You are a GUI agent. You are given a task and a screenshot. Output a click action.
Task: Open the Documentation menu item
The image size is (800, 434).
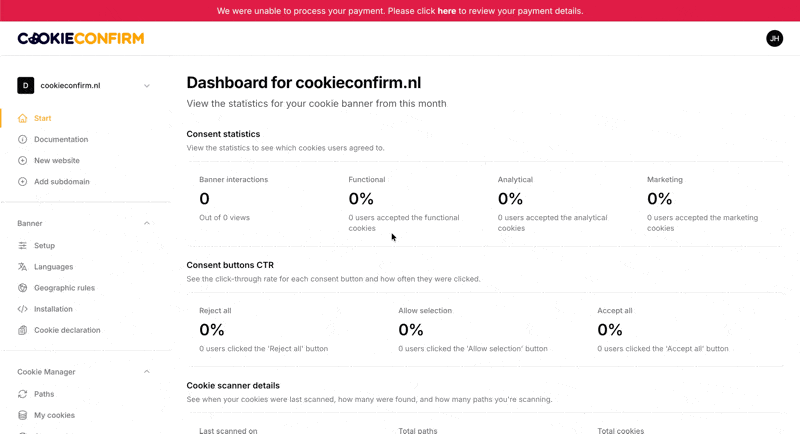(61, 139)
